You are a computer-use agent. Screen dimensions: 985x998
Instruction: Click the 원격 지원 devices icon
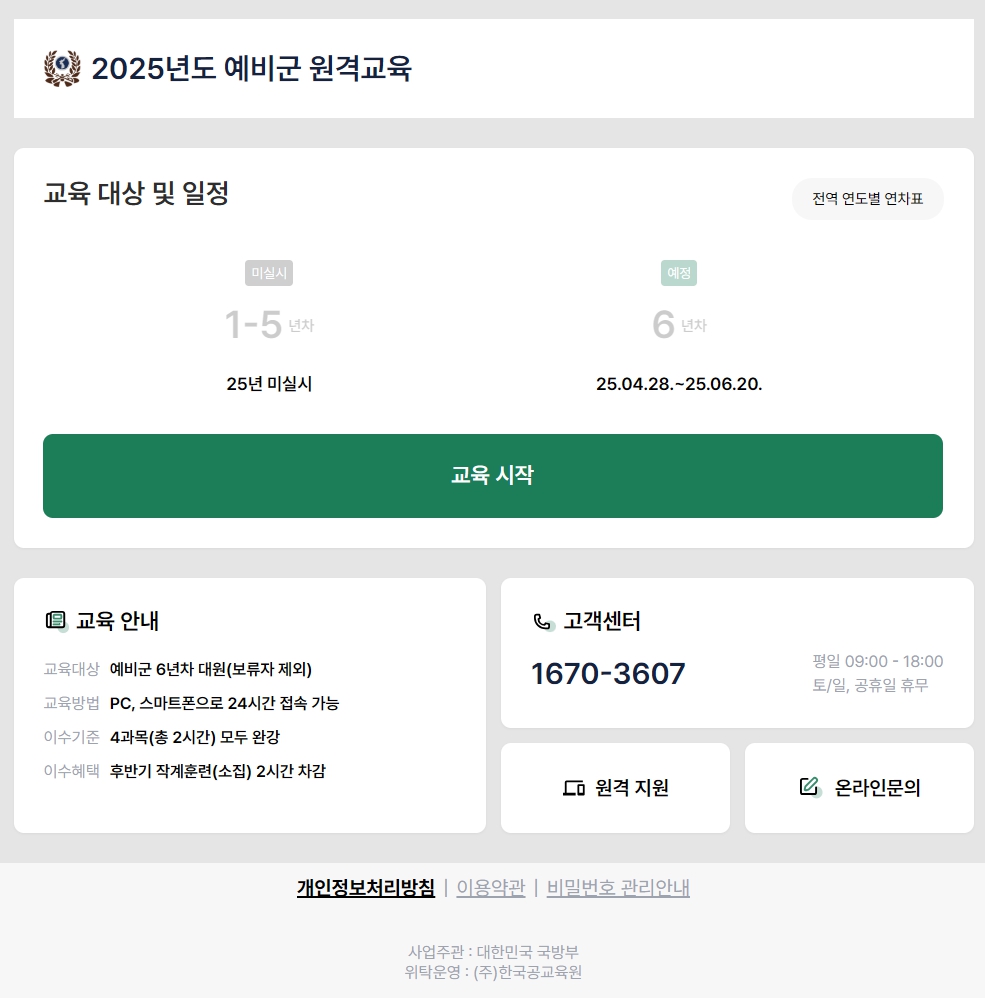574,788
